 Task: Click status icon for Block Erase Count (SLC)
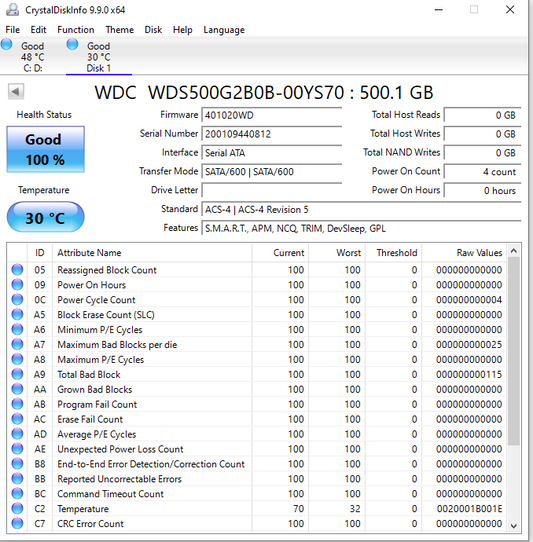tap(17, 314)
